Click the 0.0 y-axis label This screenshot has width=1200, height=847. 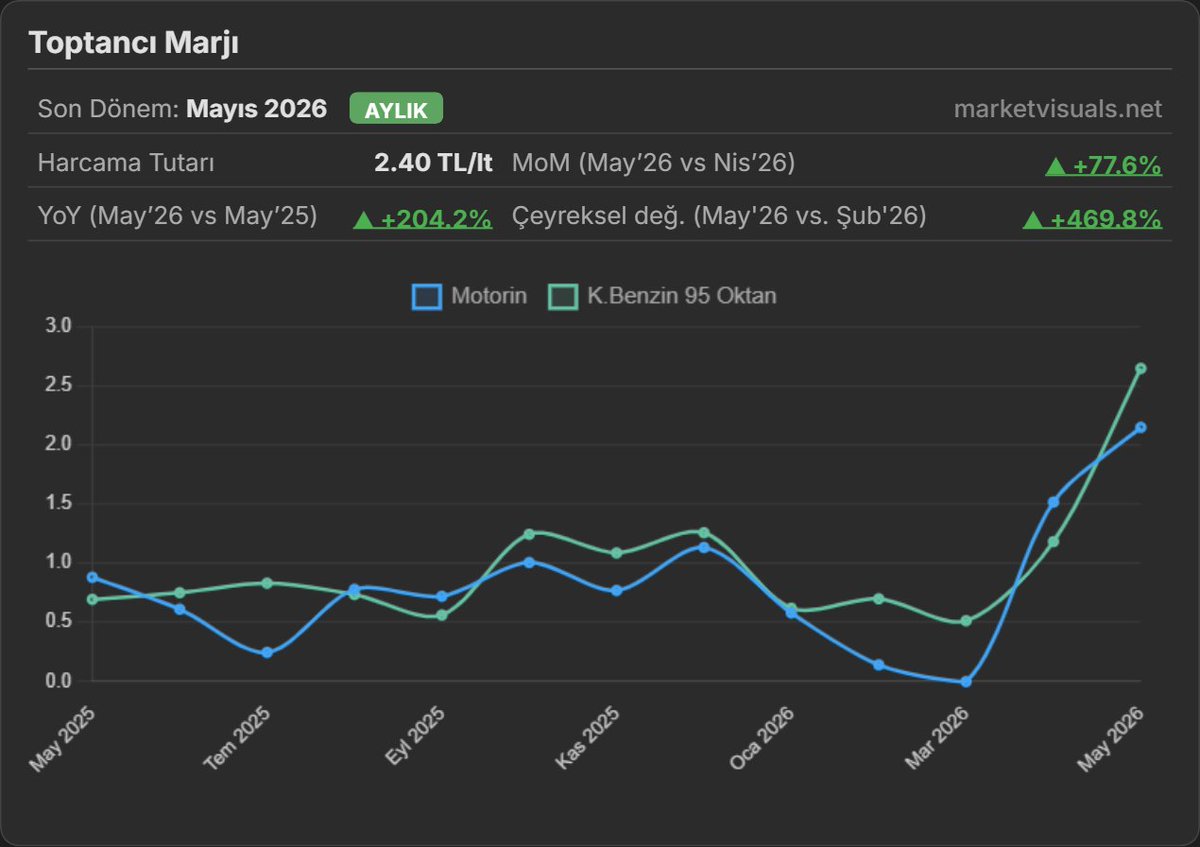click(x=59, y=681)
